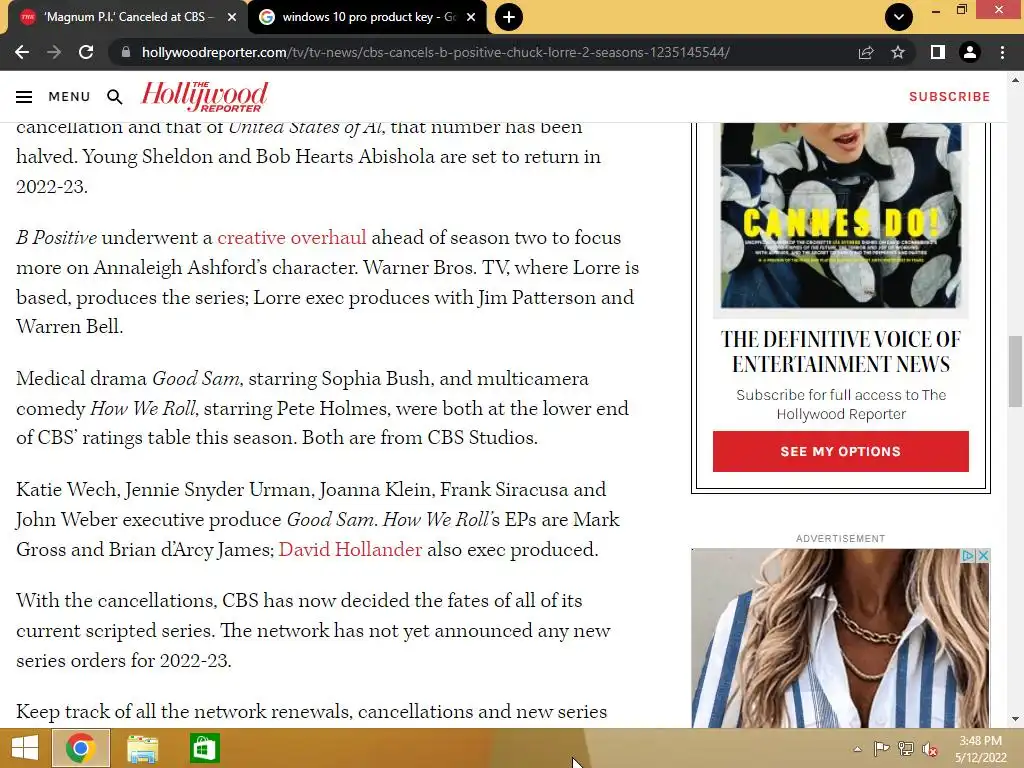Open the creative overhaul link

point(292,238)
